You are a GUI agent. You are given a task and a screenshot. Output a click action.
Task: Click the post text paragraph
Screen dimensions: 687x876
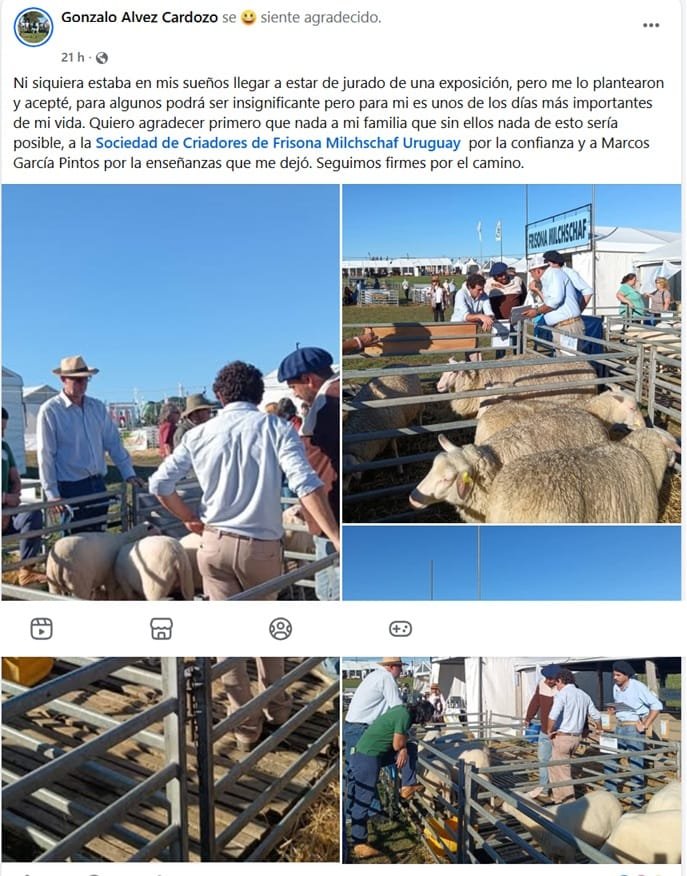click(x=340, y=123)
